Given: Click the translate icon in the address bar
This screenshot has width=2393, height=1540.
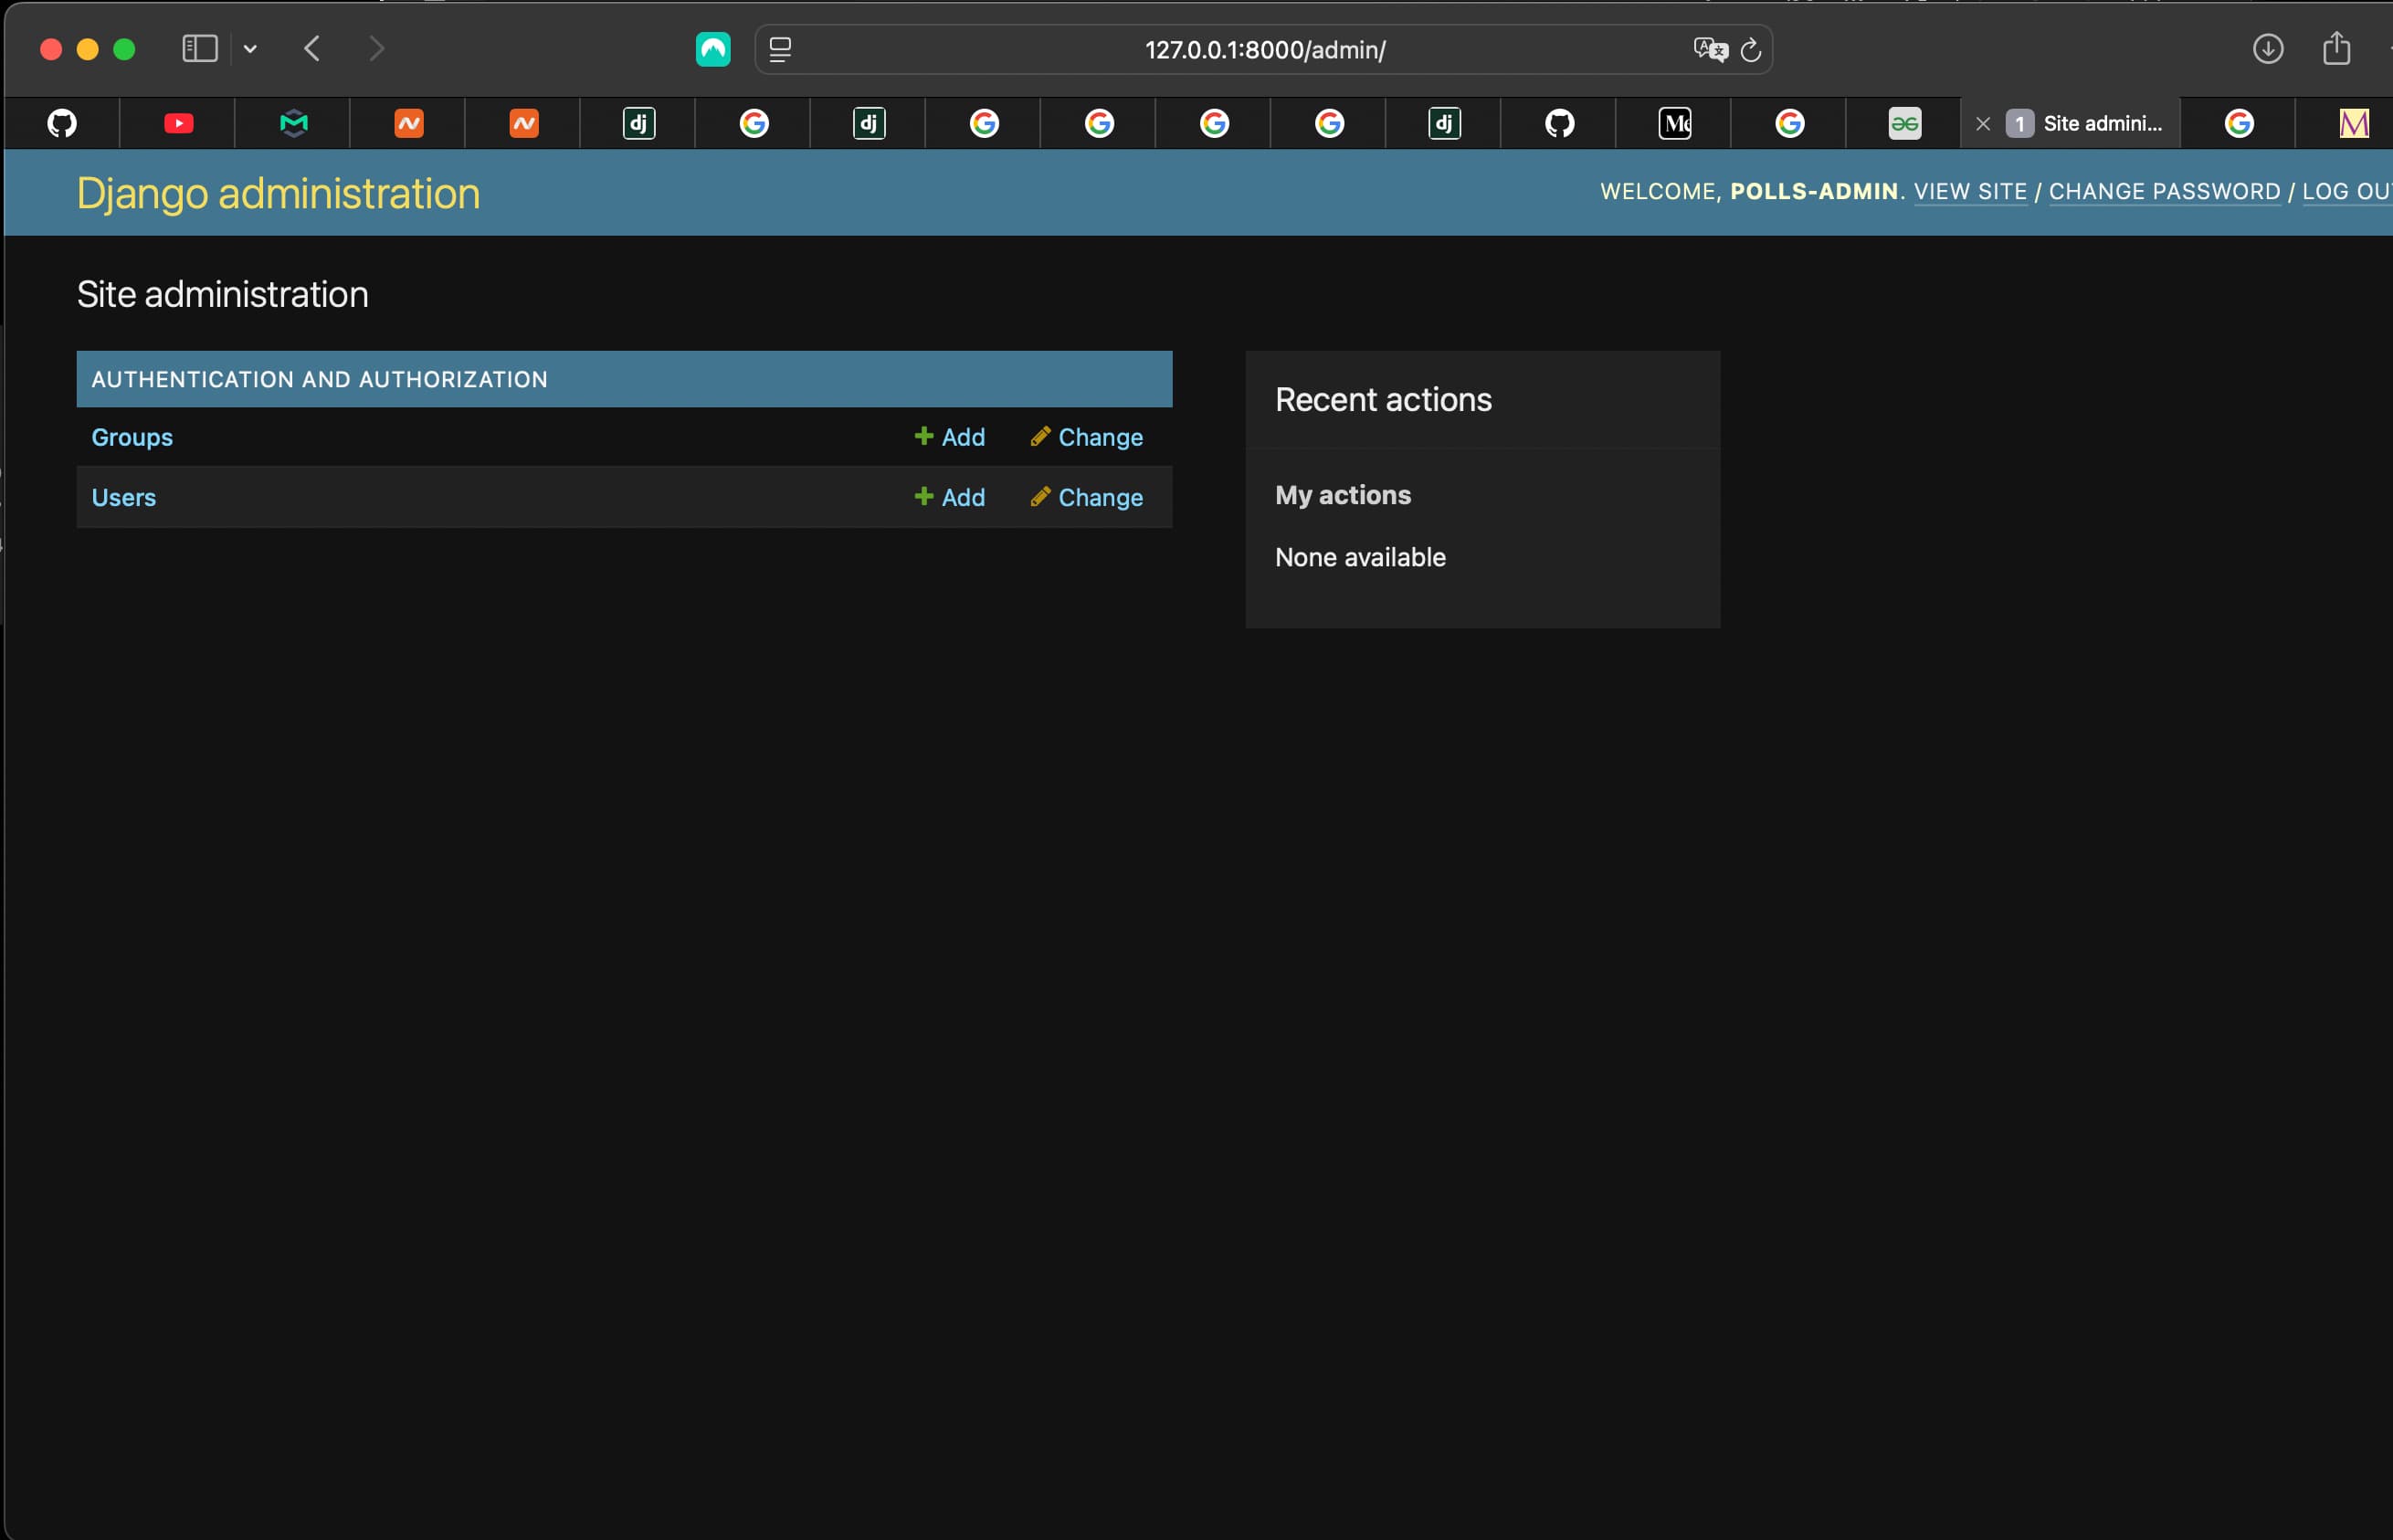Looking at the screenshot, I should [x=1710, y=49].
